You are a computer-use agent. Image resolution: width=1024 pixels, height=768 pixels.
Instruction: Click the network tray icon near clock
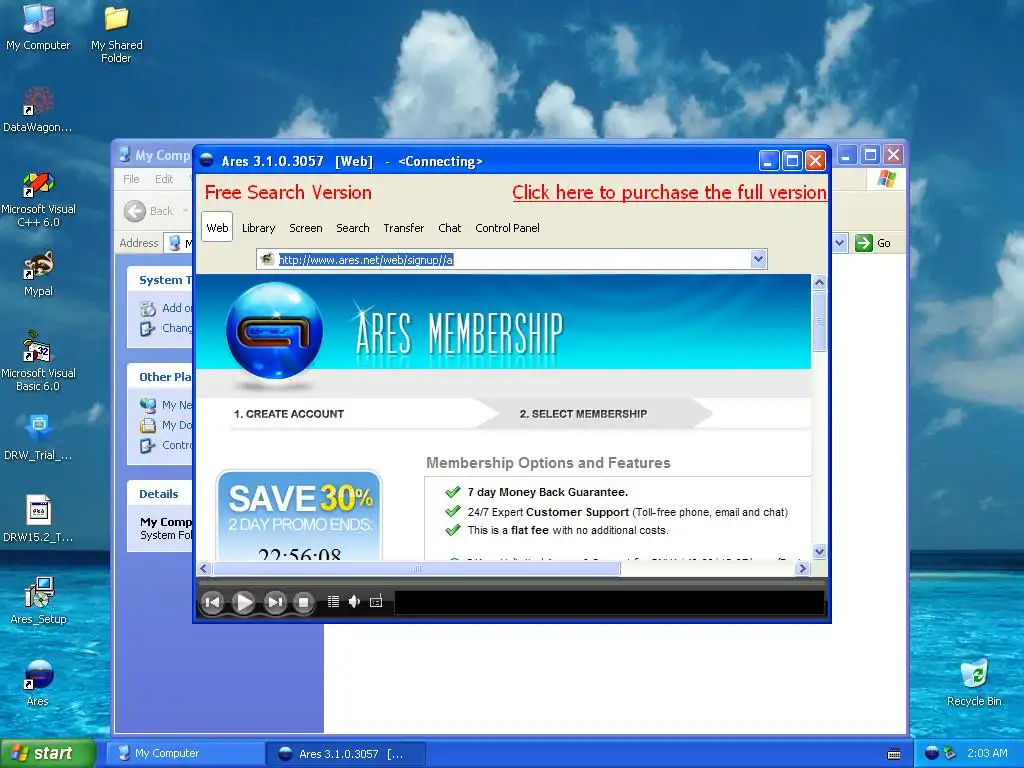950,753
